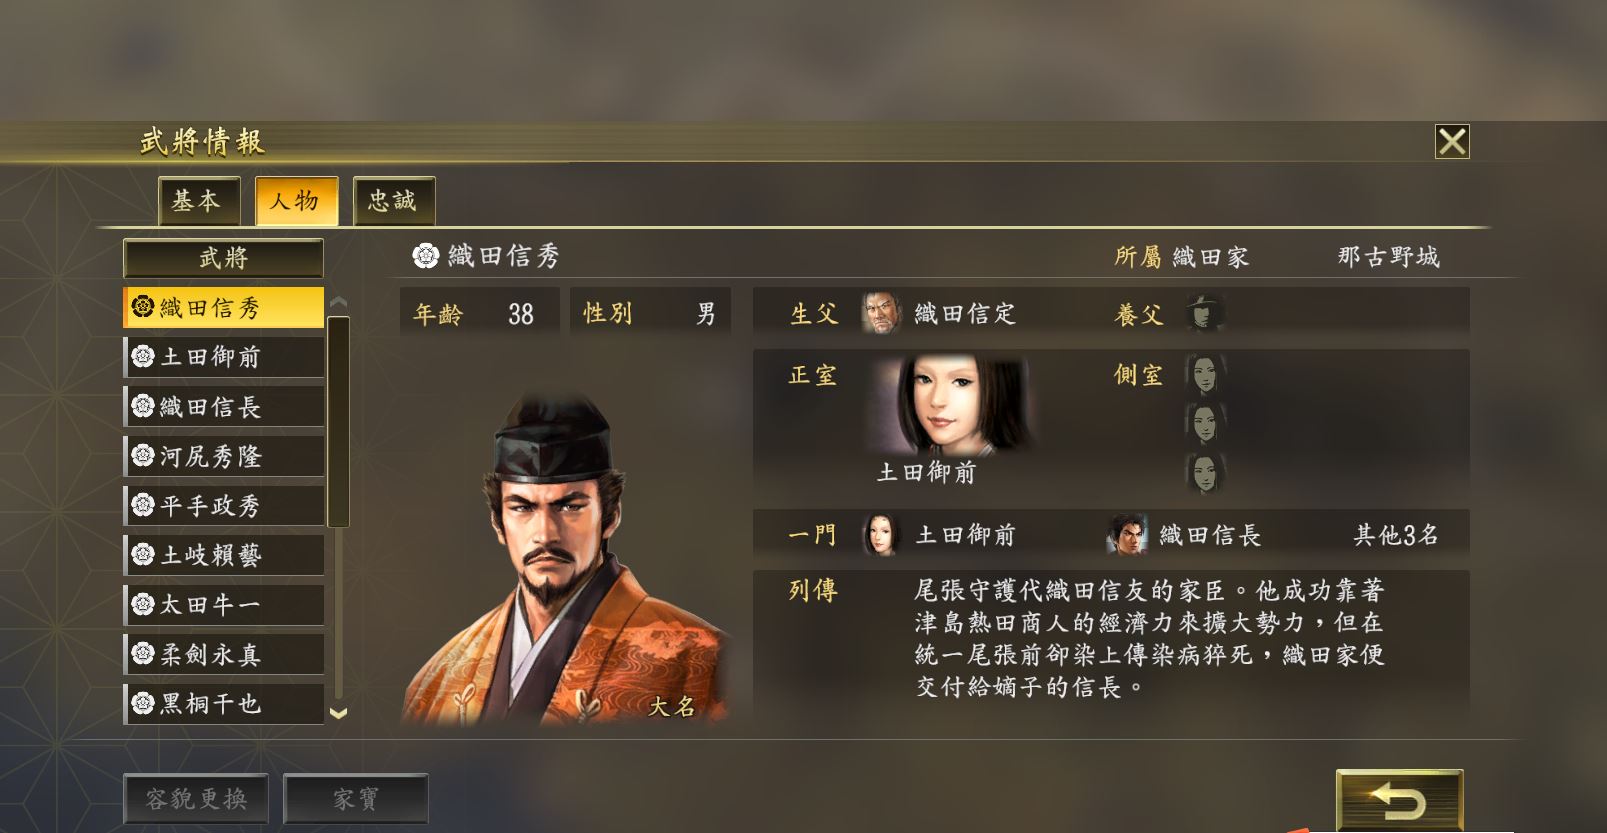Switch to the 忠誠 tab
The width and height of the screenshot is (1607, 833).
pyautogui.click(x=394, y=201)
